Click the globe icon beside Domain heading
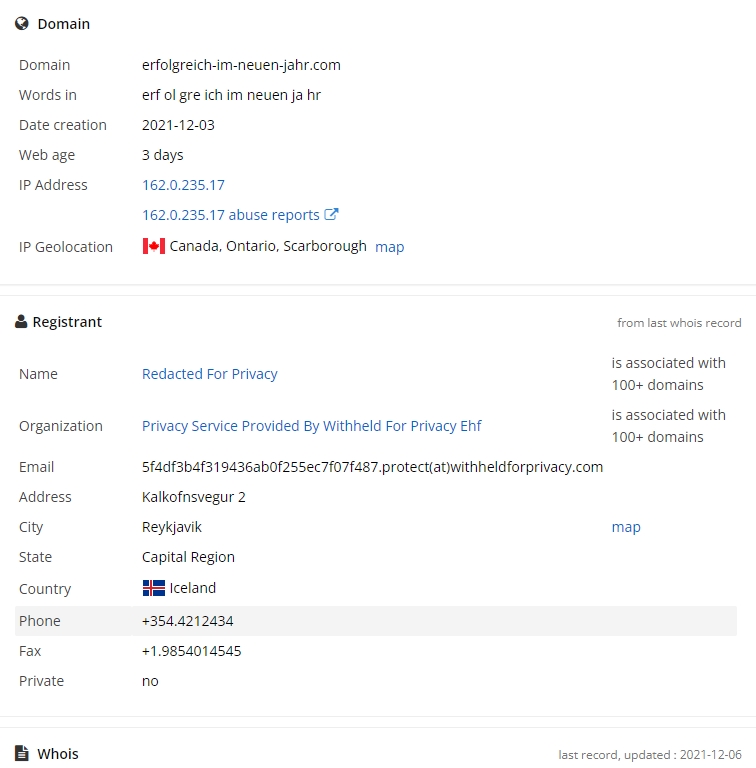The width and height of the screenshot is (756, 768). [22, 24]
